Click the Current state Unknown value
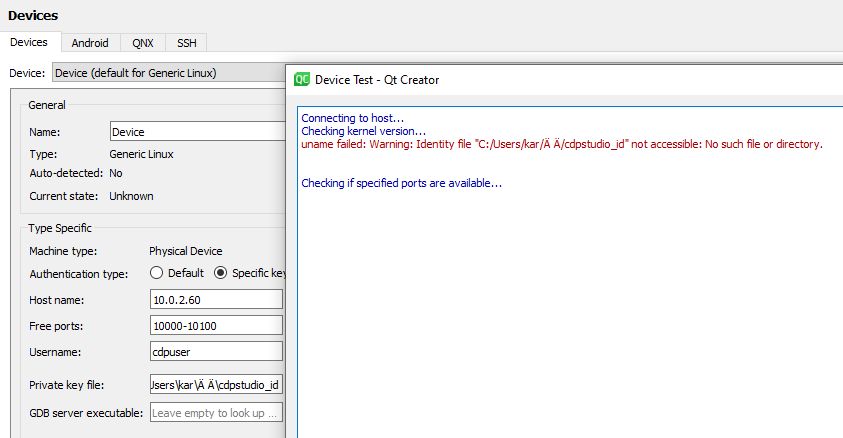Image resolution: width=843 pixels, height=438 pixels. [131, 196]
